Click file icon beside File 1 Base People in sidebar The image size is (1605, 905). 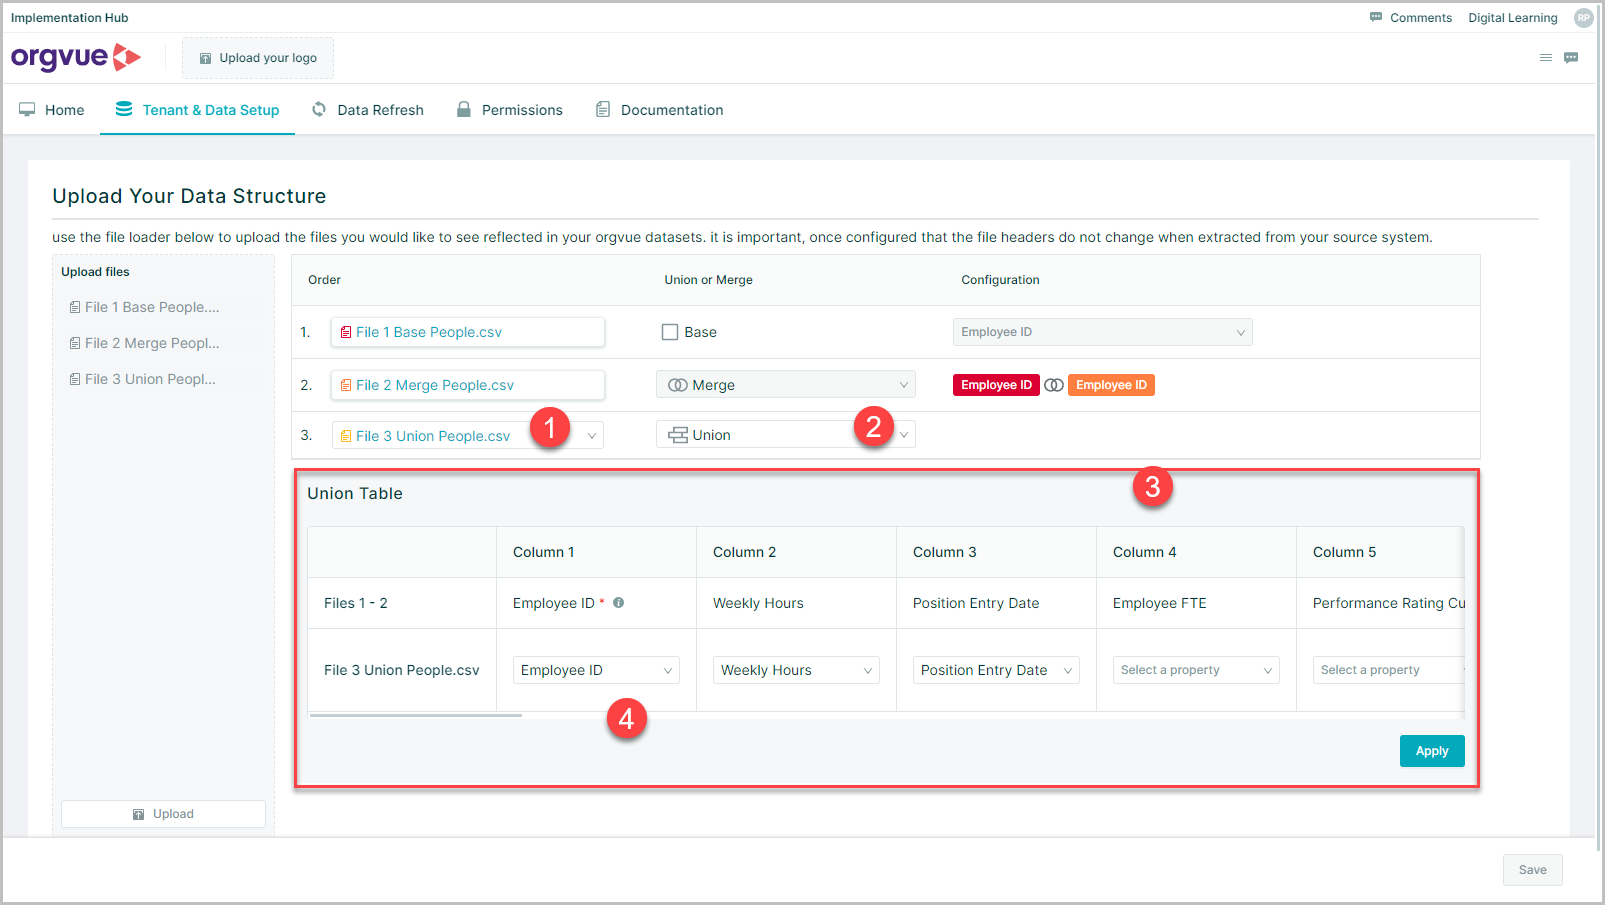click(75, 307)
